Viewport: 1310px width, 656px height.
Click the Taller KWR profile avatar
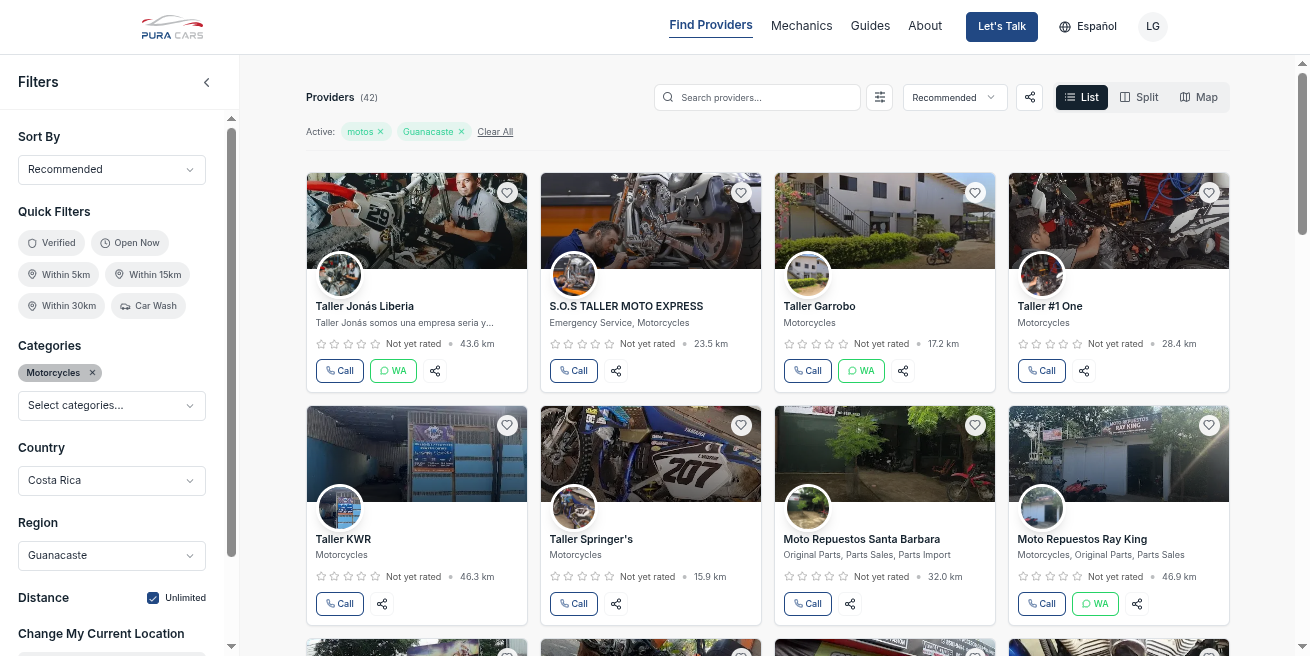(x=340, y=508)
